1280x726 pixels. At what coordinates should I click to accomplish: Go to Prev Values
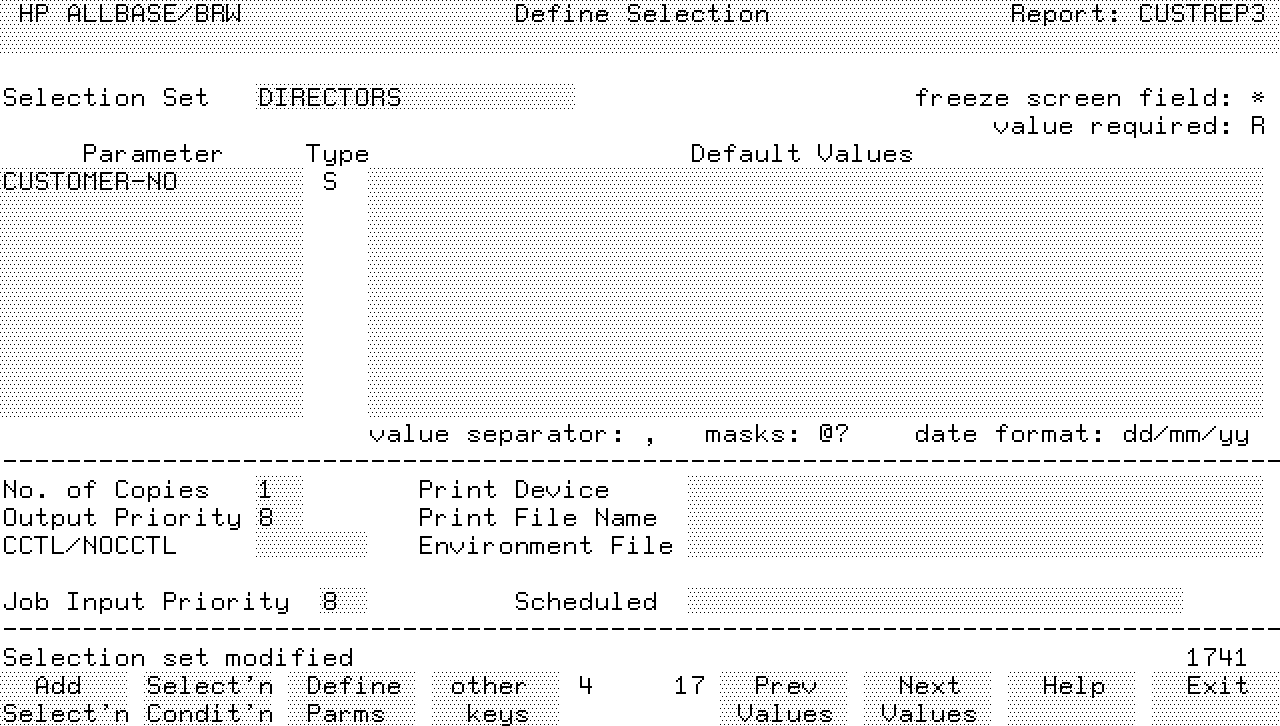click(x=785, y=699)
